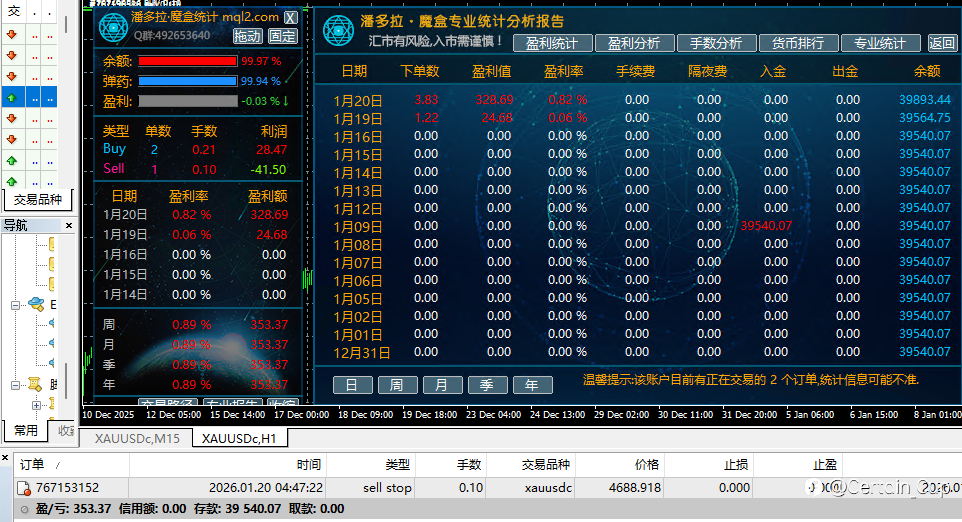This screenshot has height=522, width=962.
Task: Collapse the Expert Advisors tree node
Action: click(x=15, y=305)
